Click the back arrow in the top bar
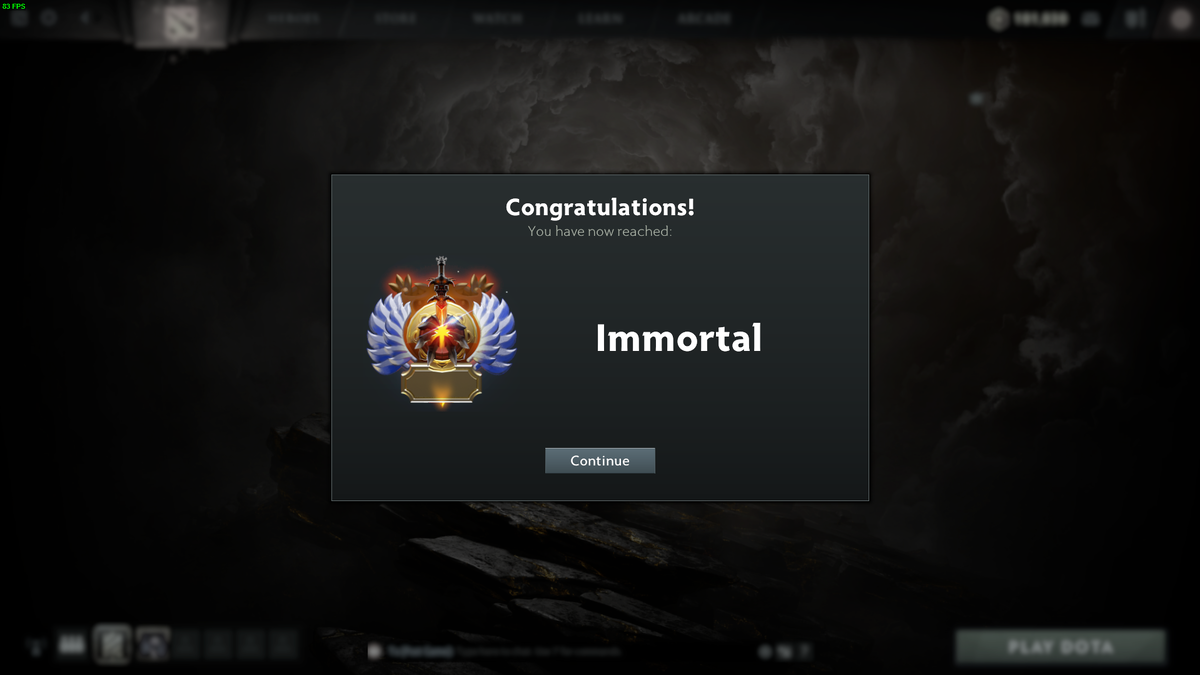1200x675 pixels. click(84, 18)
